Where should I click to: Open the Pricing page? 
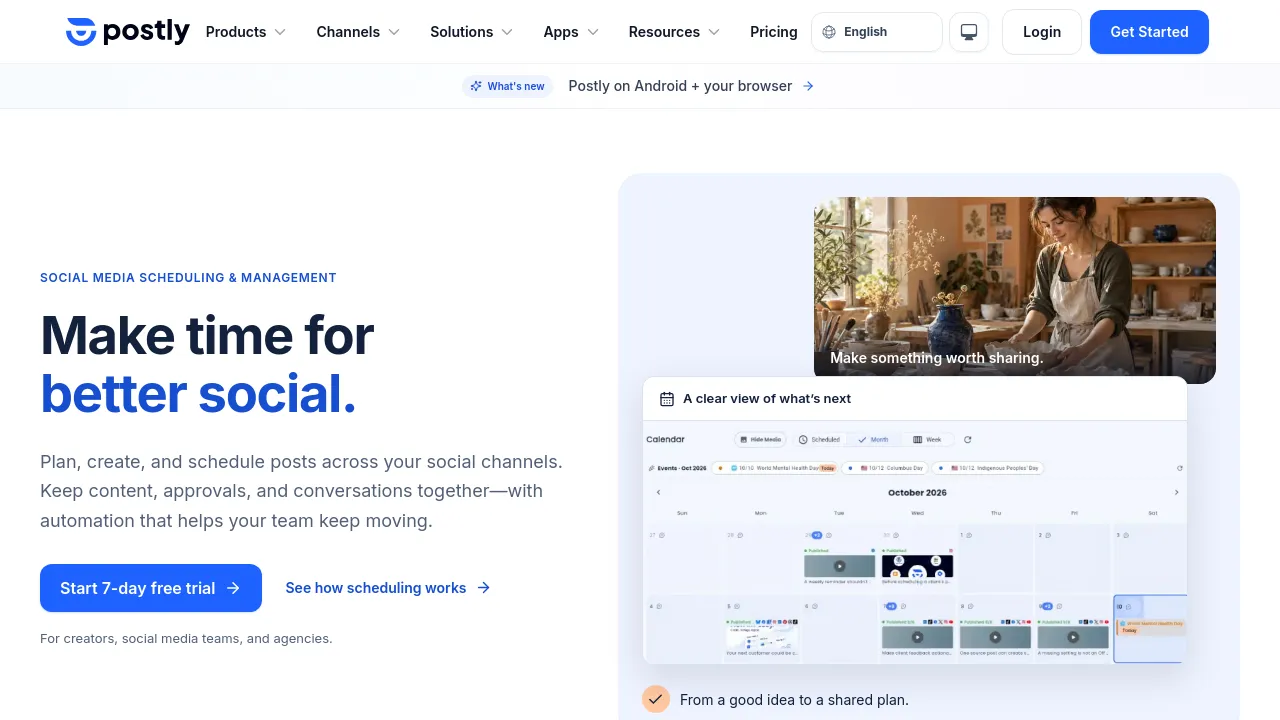pos(774,32)
